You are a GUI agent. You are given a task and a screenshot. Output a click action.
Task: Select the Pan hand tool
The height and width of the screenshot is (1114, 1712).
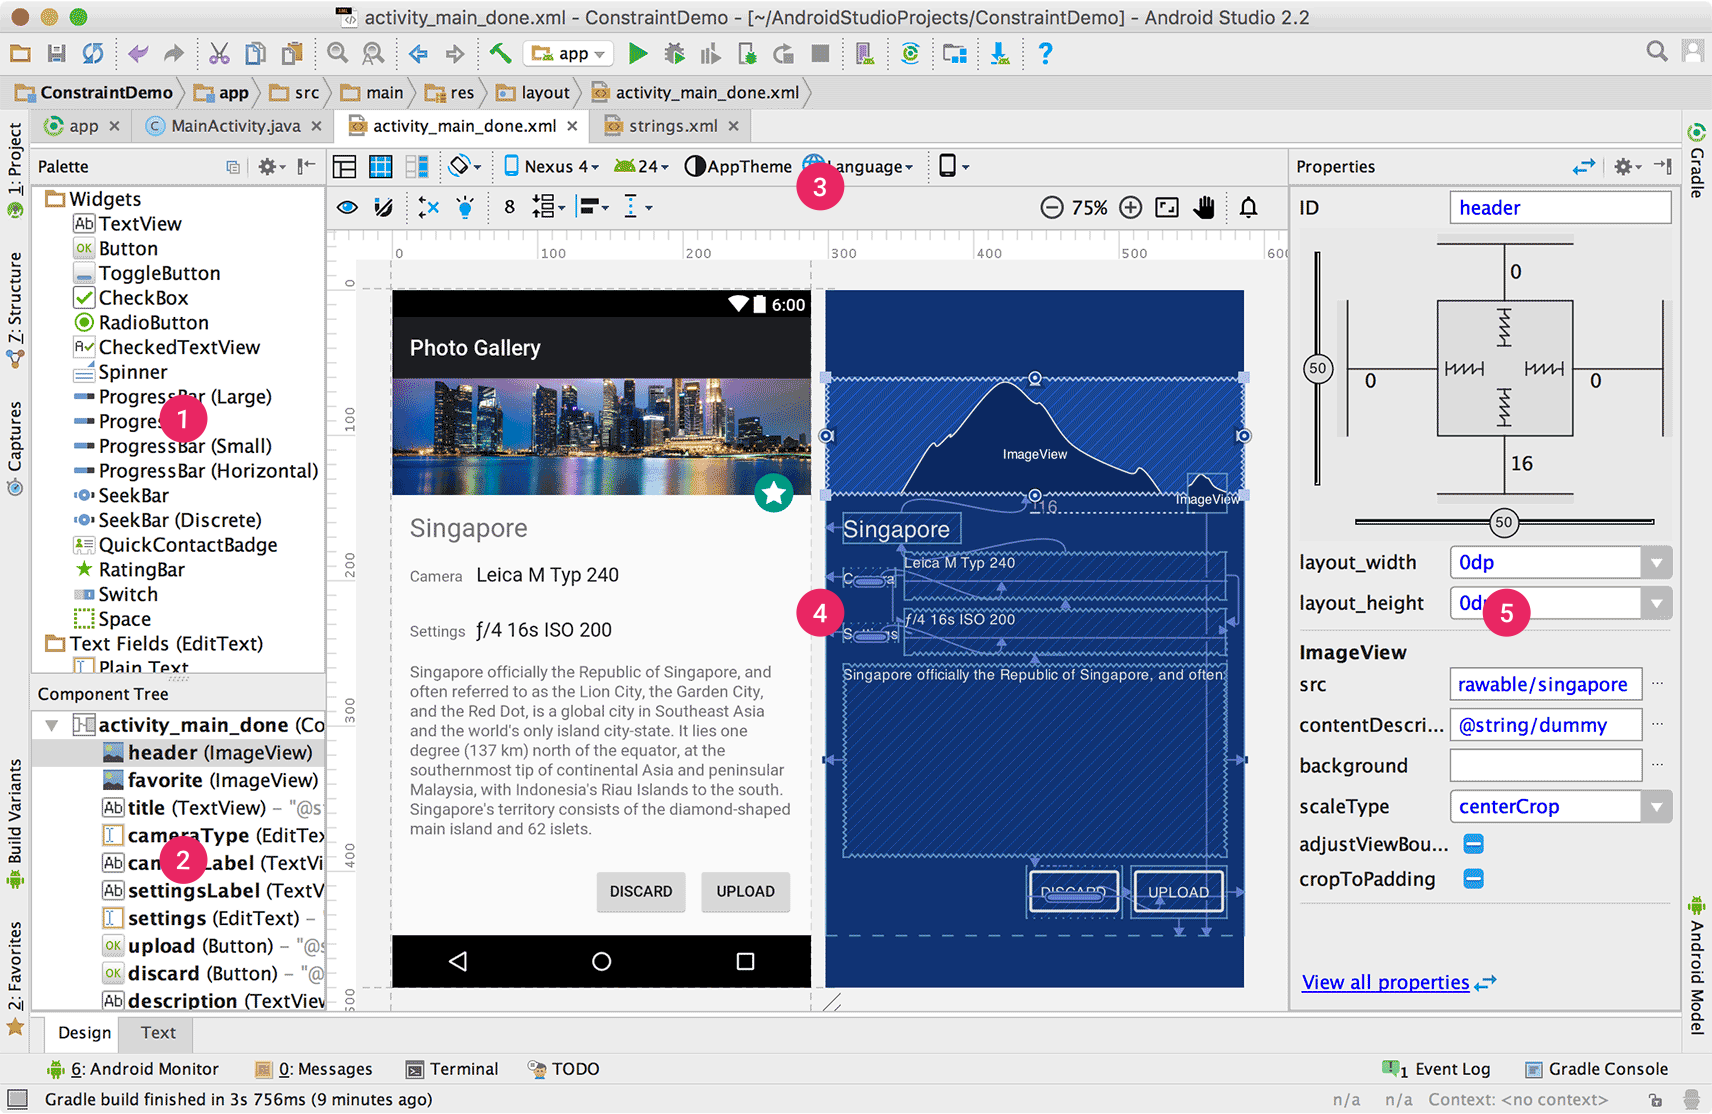1204,207
